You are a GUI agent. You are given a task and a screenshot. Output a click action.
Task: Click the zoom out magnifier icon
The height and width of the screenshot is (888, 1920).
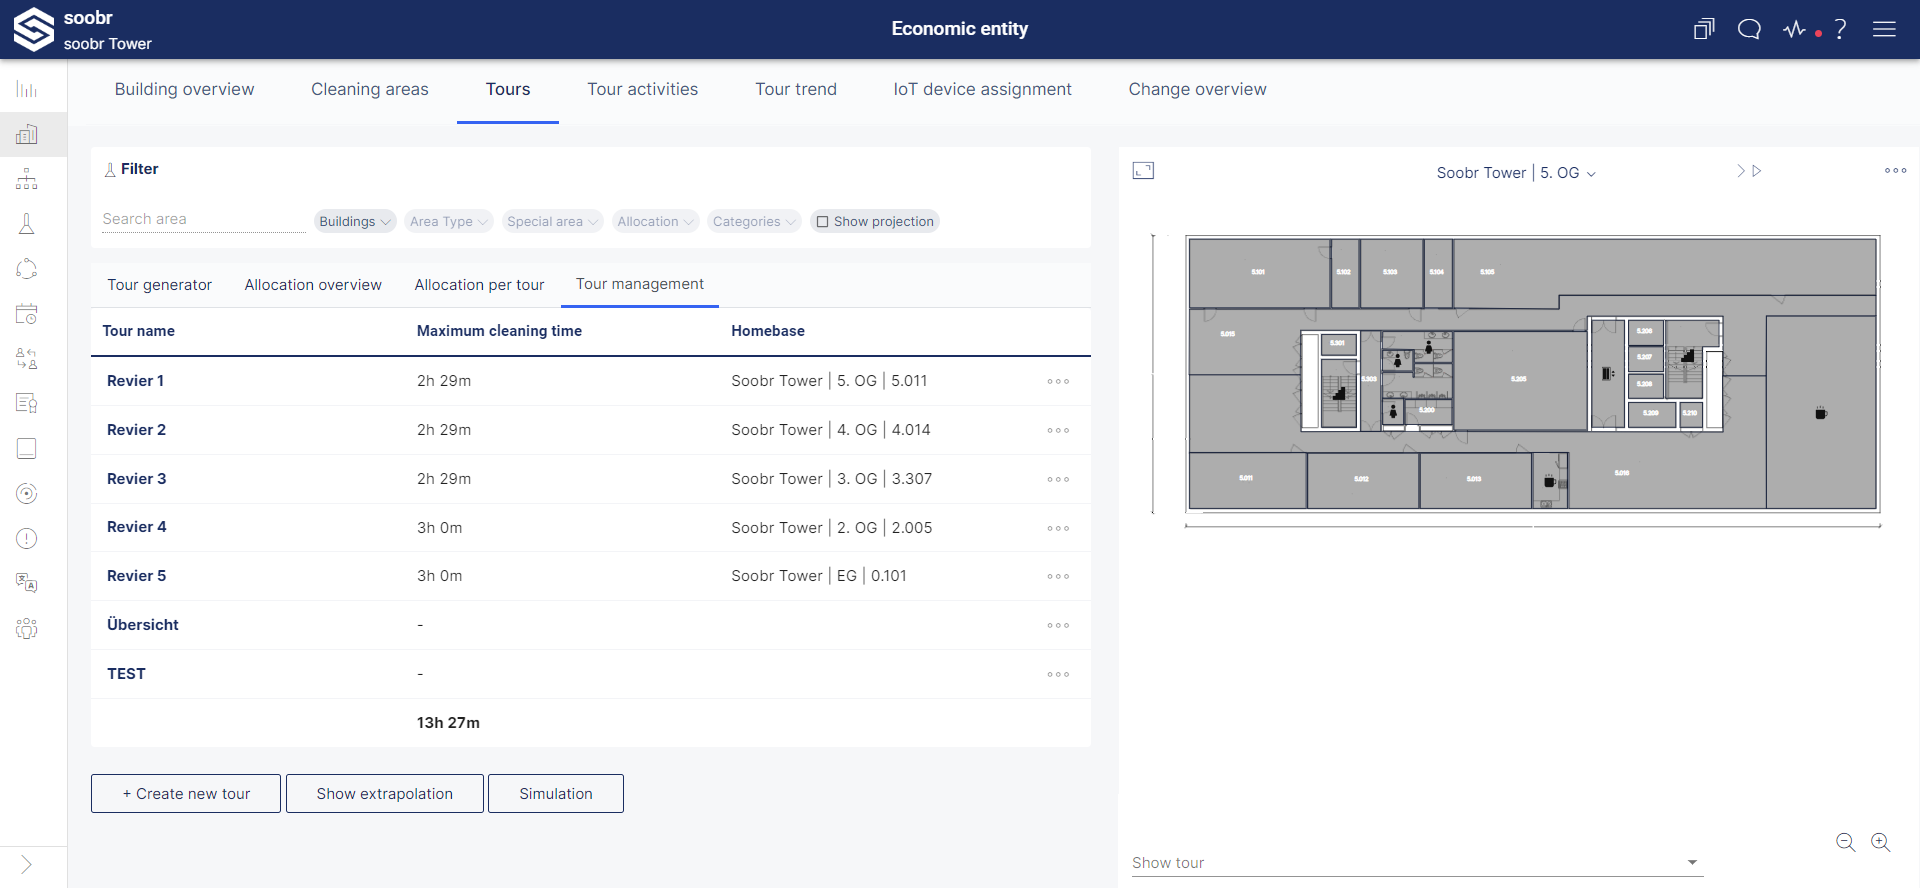click(x=1845, y=842)
